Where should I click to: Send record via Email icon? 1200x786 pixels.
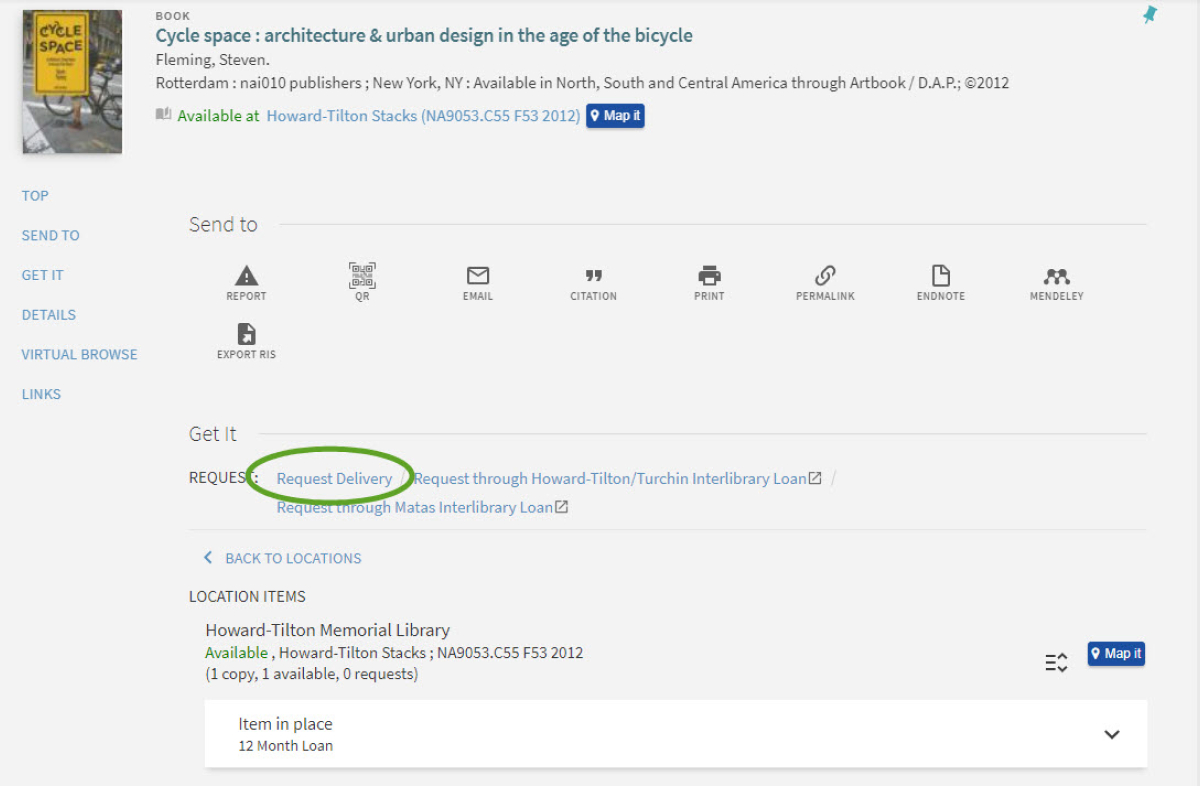click(x=478, y=277)
